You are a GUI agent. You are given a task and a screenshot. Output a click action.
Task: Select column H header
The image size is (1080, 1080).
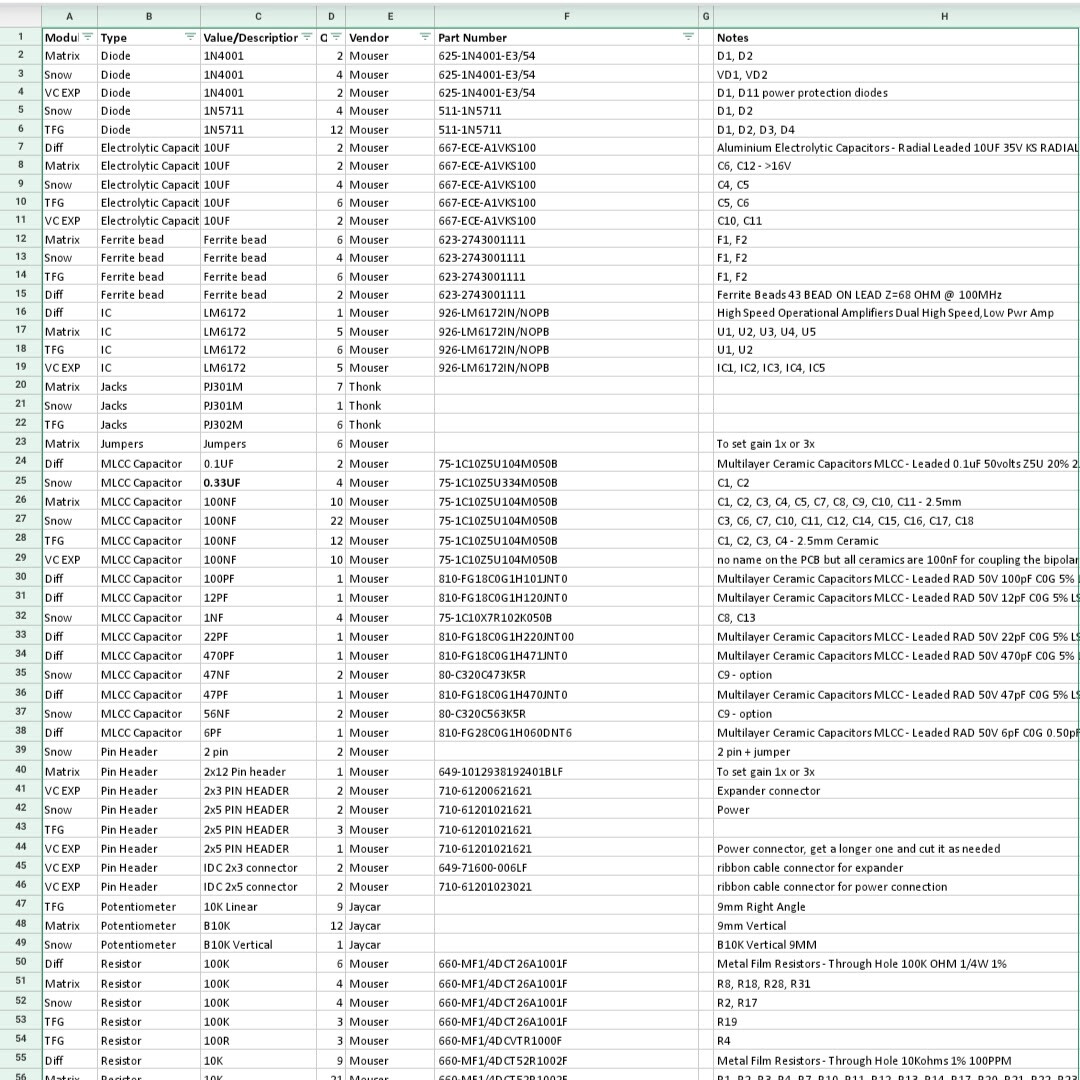click(x=944, y=17)
